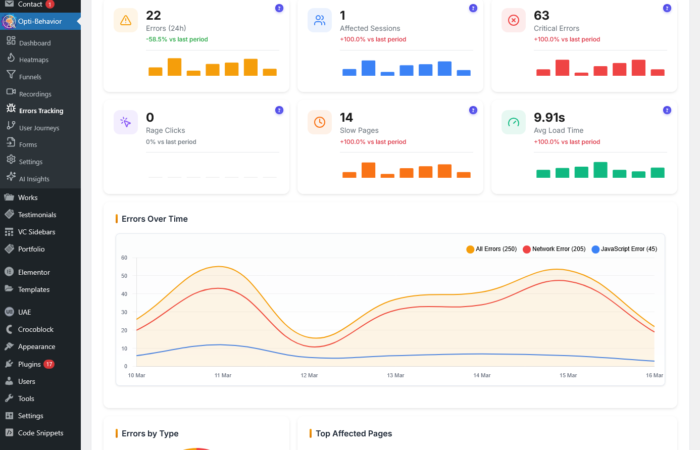Screen dimensions: 700x450
Task: Expand the Appearance admin menu
Action: (37, 346)
